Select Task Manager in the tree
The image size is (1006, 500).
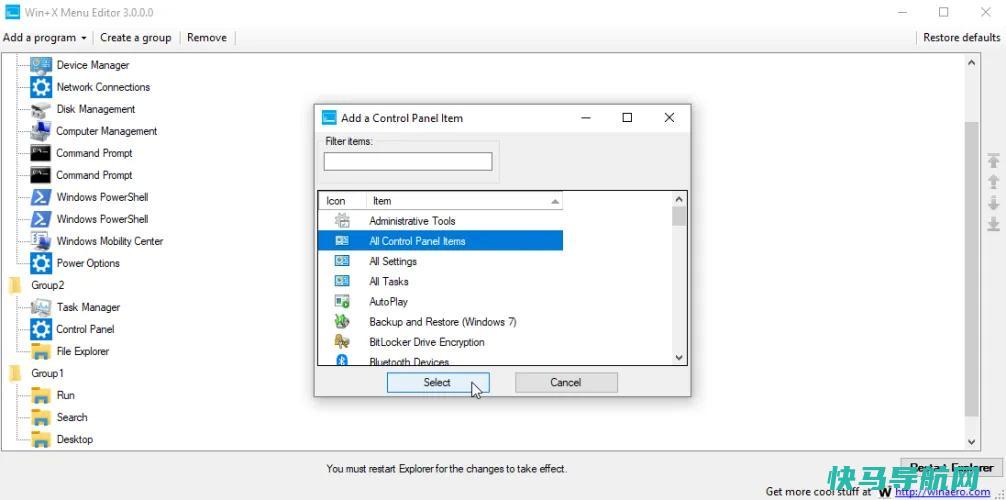click(x=88, y=307)
